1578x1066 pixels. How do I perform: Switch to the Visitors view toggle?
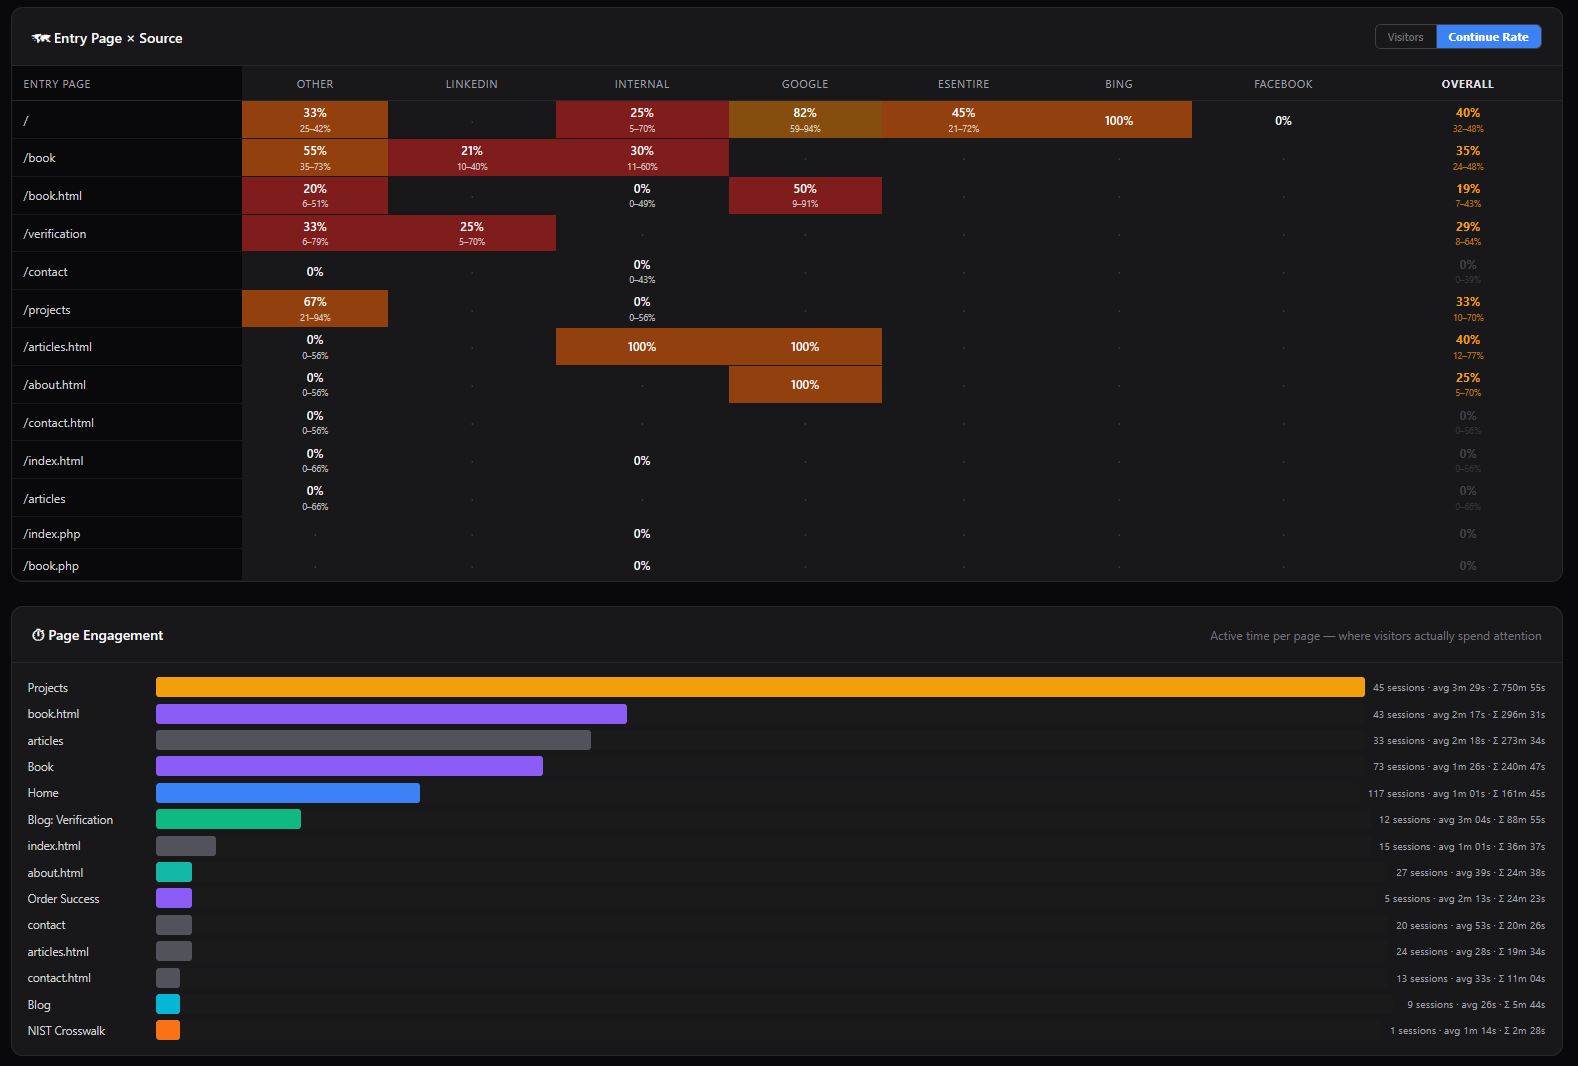click(1405, 37)
